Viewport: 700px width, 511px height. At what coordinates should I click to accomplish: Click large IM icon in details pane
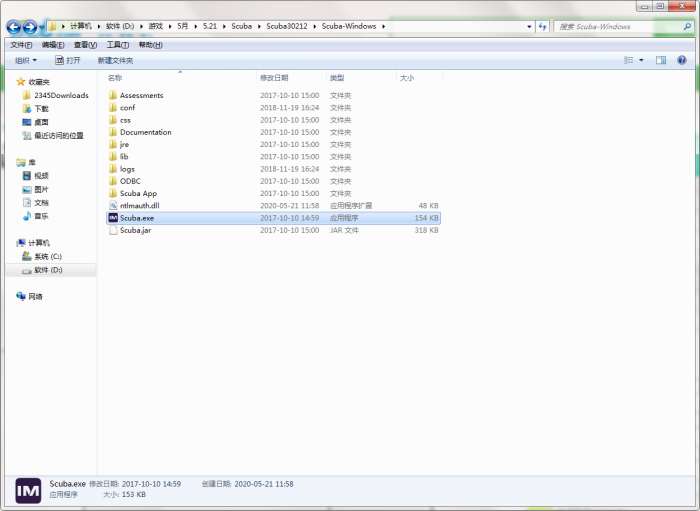click(28, 490)
